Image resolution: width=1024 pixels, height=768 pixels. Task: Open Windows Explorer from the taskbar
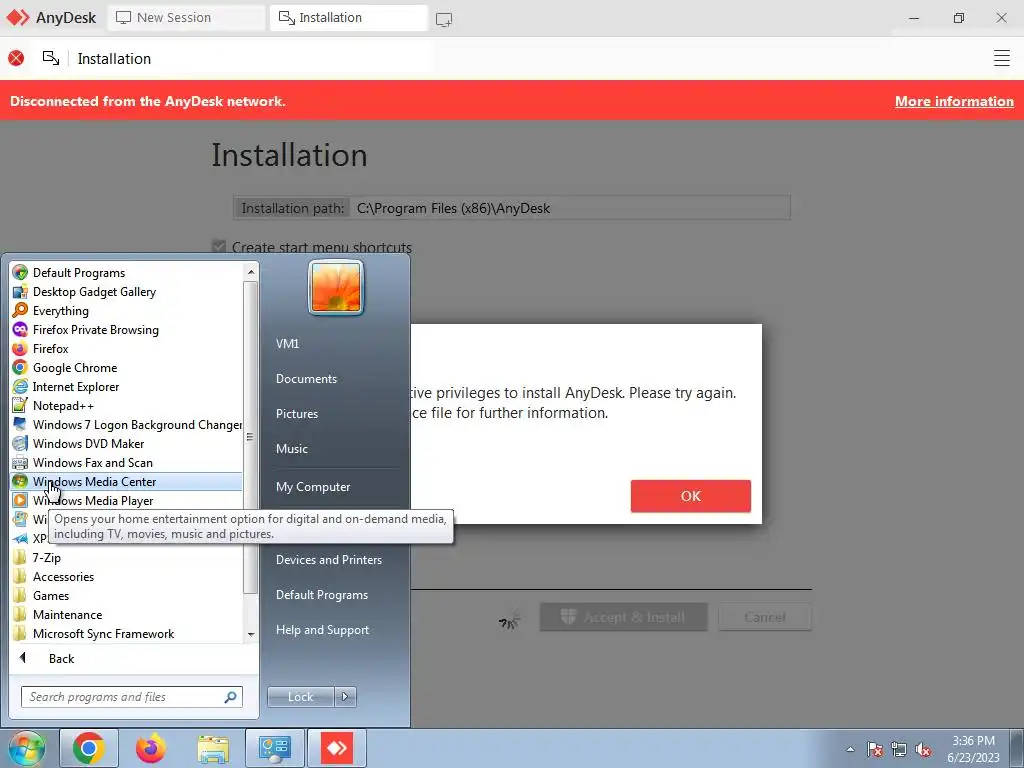pyautogui.click(x=213, y=748)
